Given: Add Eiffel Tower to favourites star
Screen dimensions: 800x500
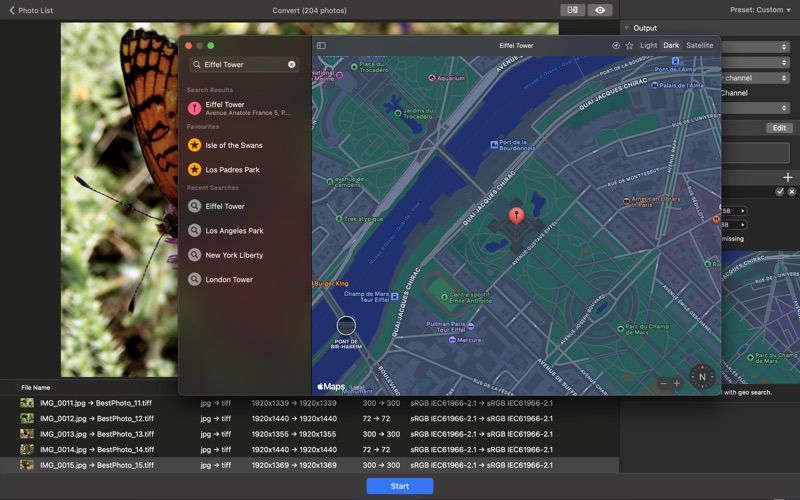Looking at the screenshot, I should pyautogui.click(x=630, y=45).
